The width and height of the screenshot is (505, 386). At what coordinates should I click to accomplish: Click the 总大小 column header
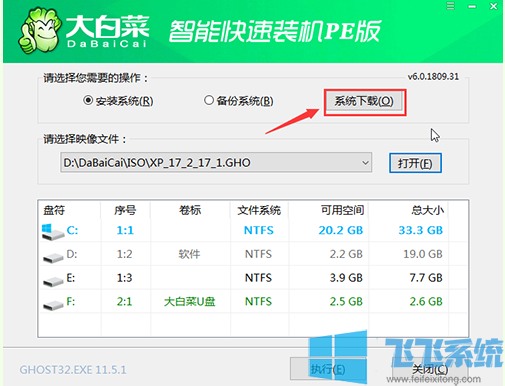click(428, 210)
